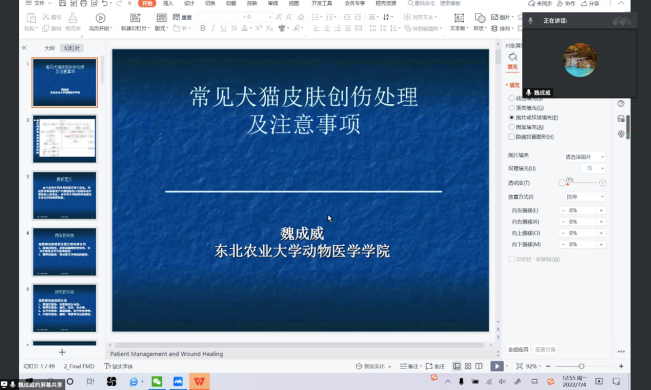651x390 pixels.
Task: Click the Bold formatting icon
Action: tap(203, 28)
